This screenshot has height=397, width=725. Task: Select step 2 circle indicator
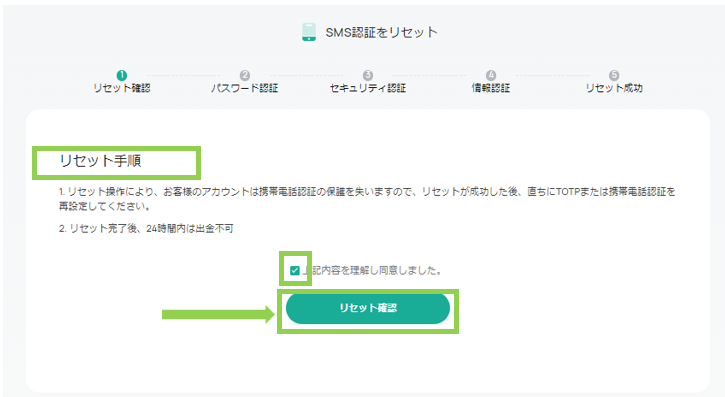coord(245,75)
